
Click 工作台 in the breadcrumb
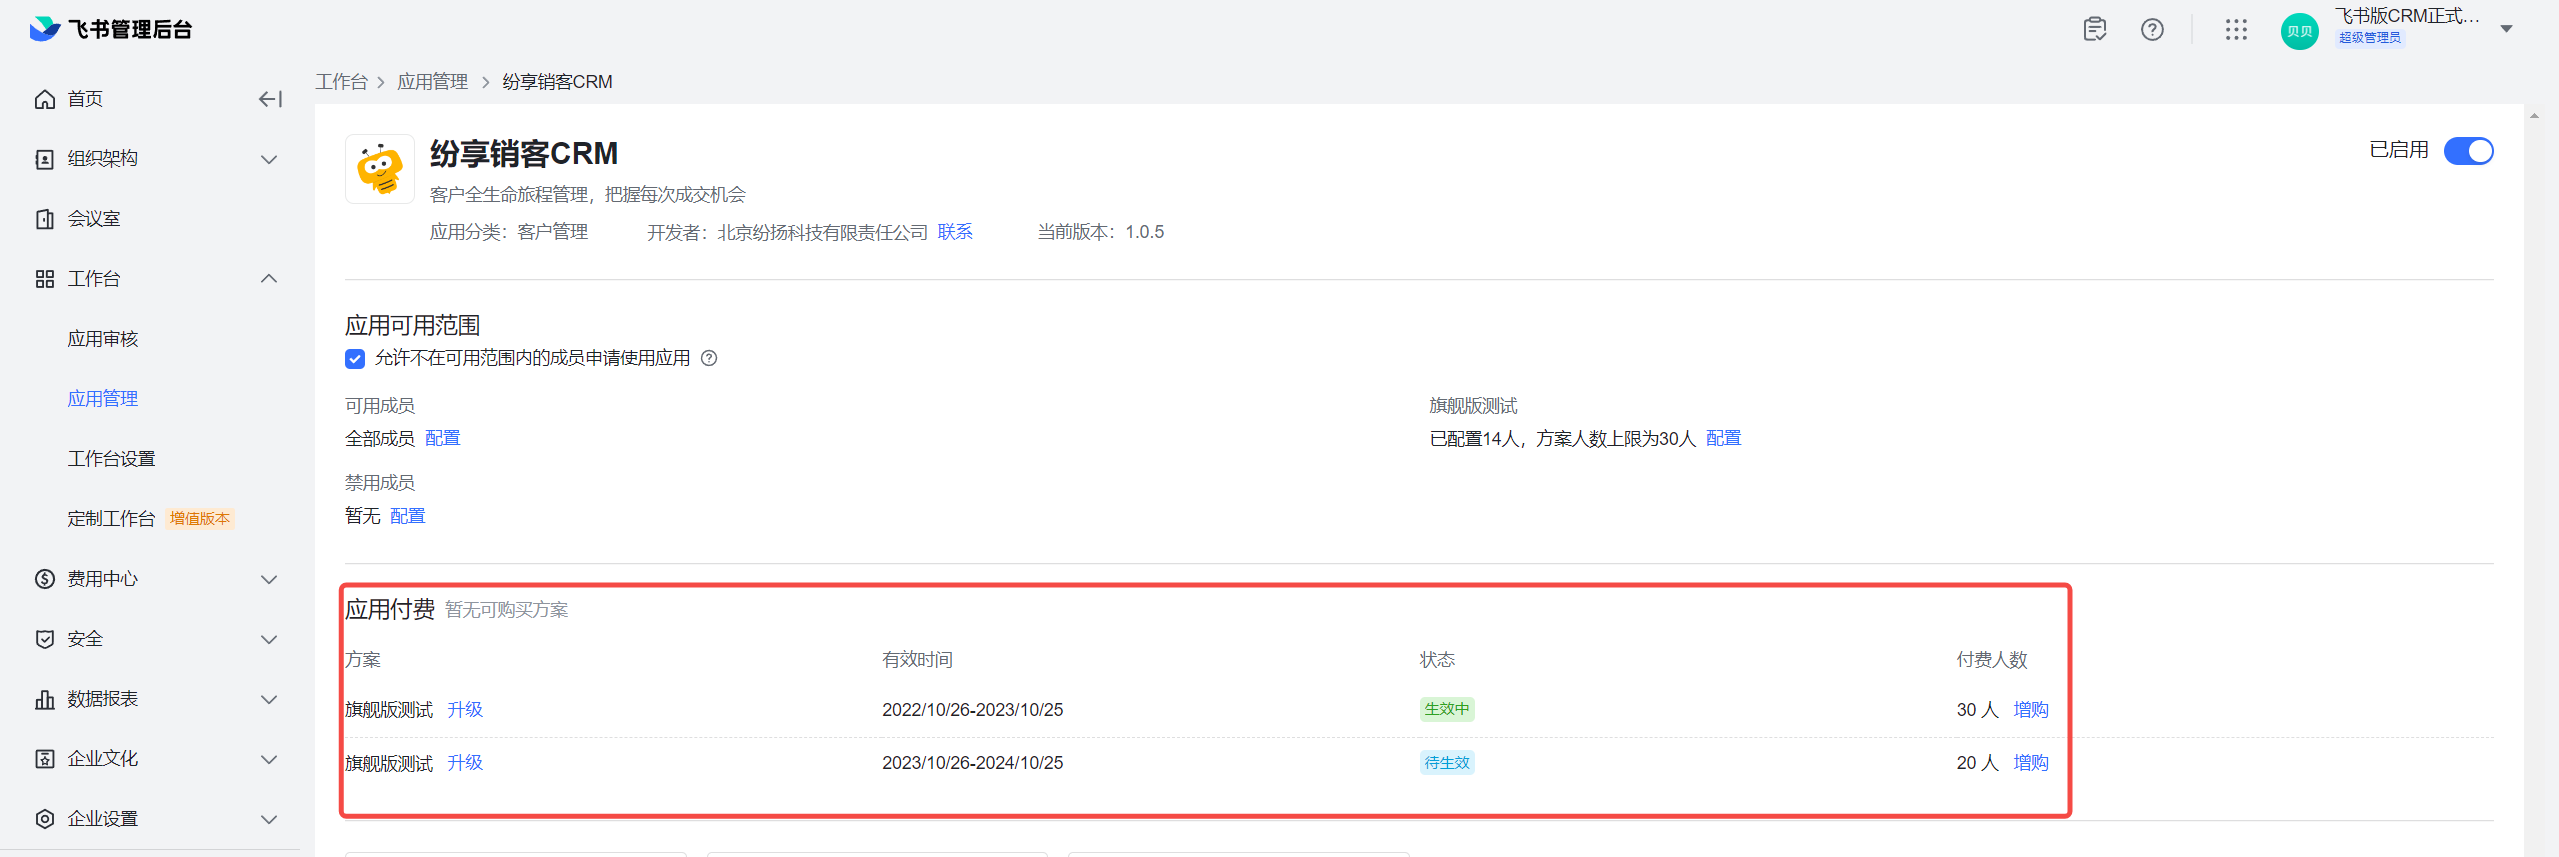point(341,82)
